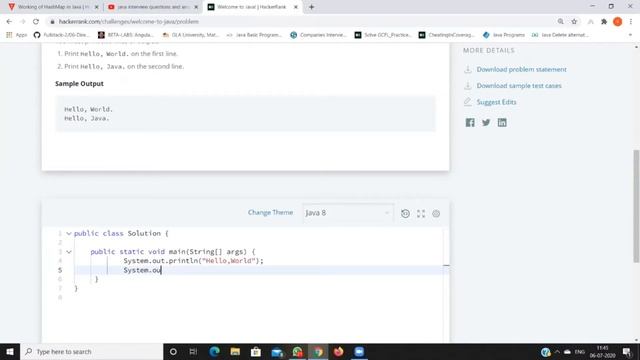Share problem on LinkedIn
This screenshot has width=640, height=360.
(x=502, y=122)
